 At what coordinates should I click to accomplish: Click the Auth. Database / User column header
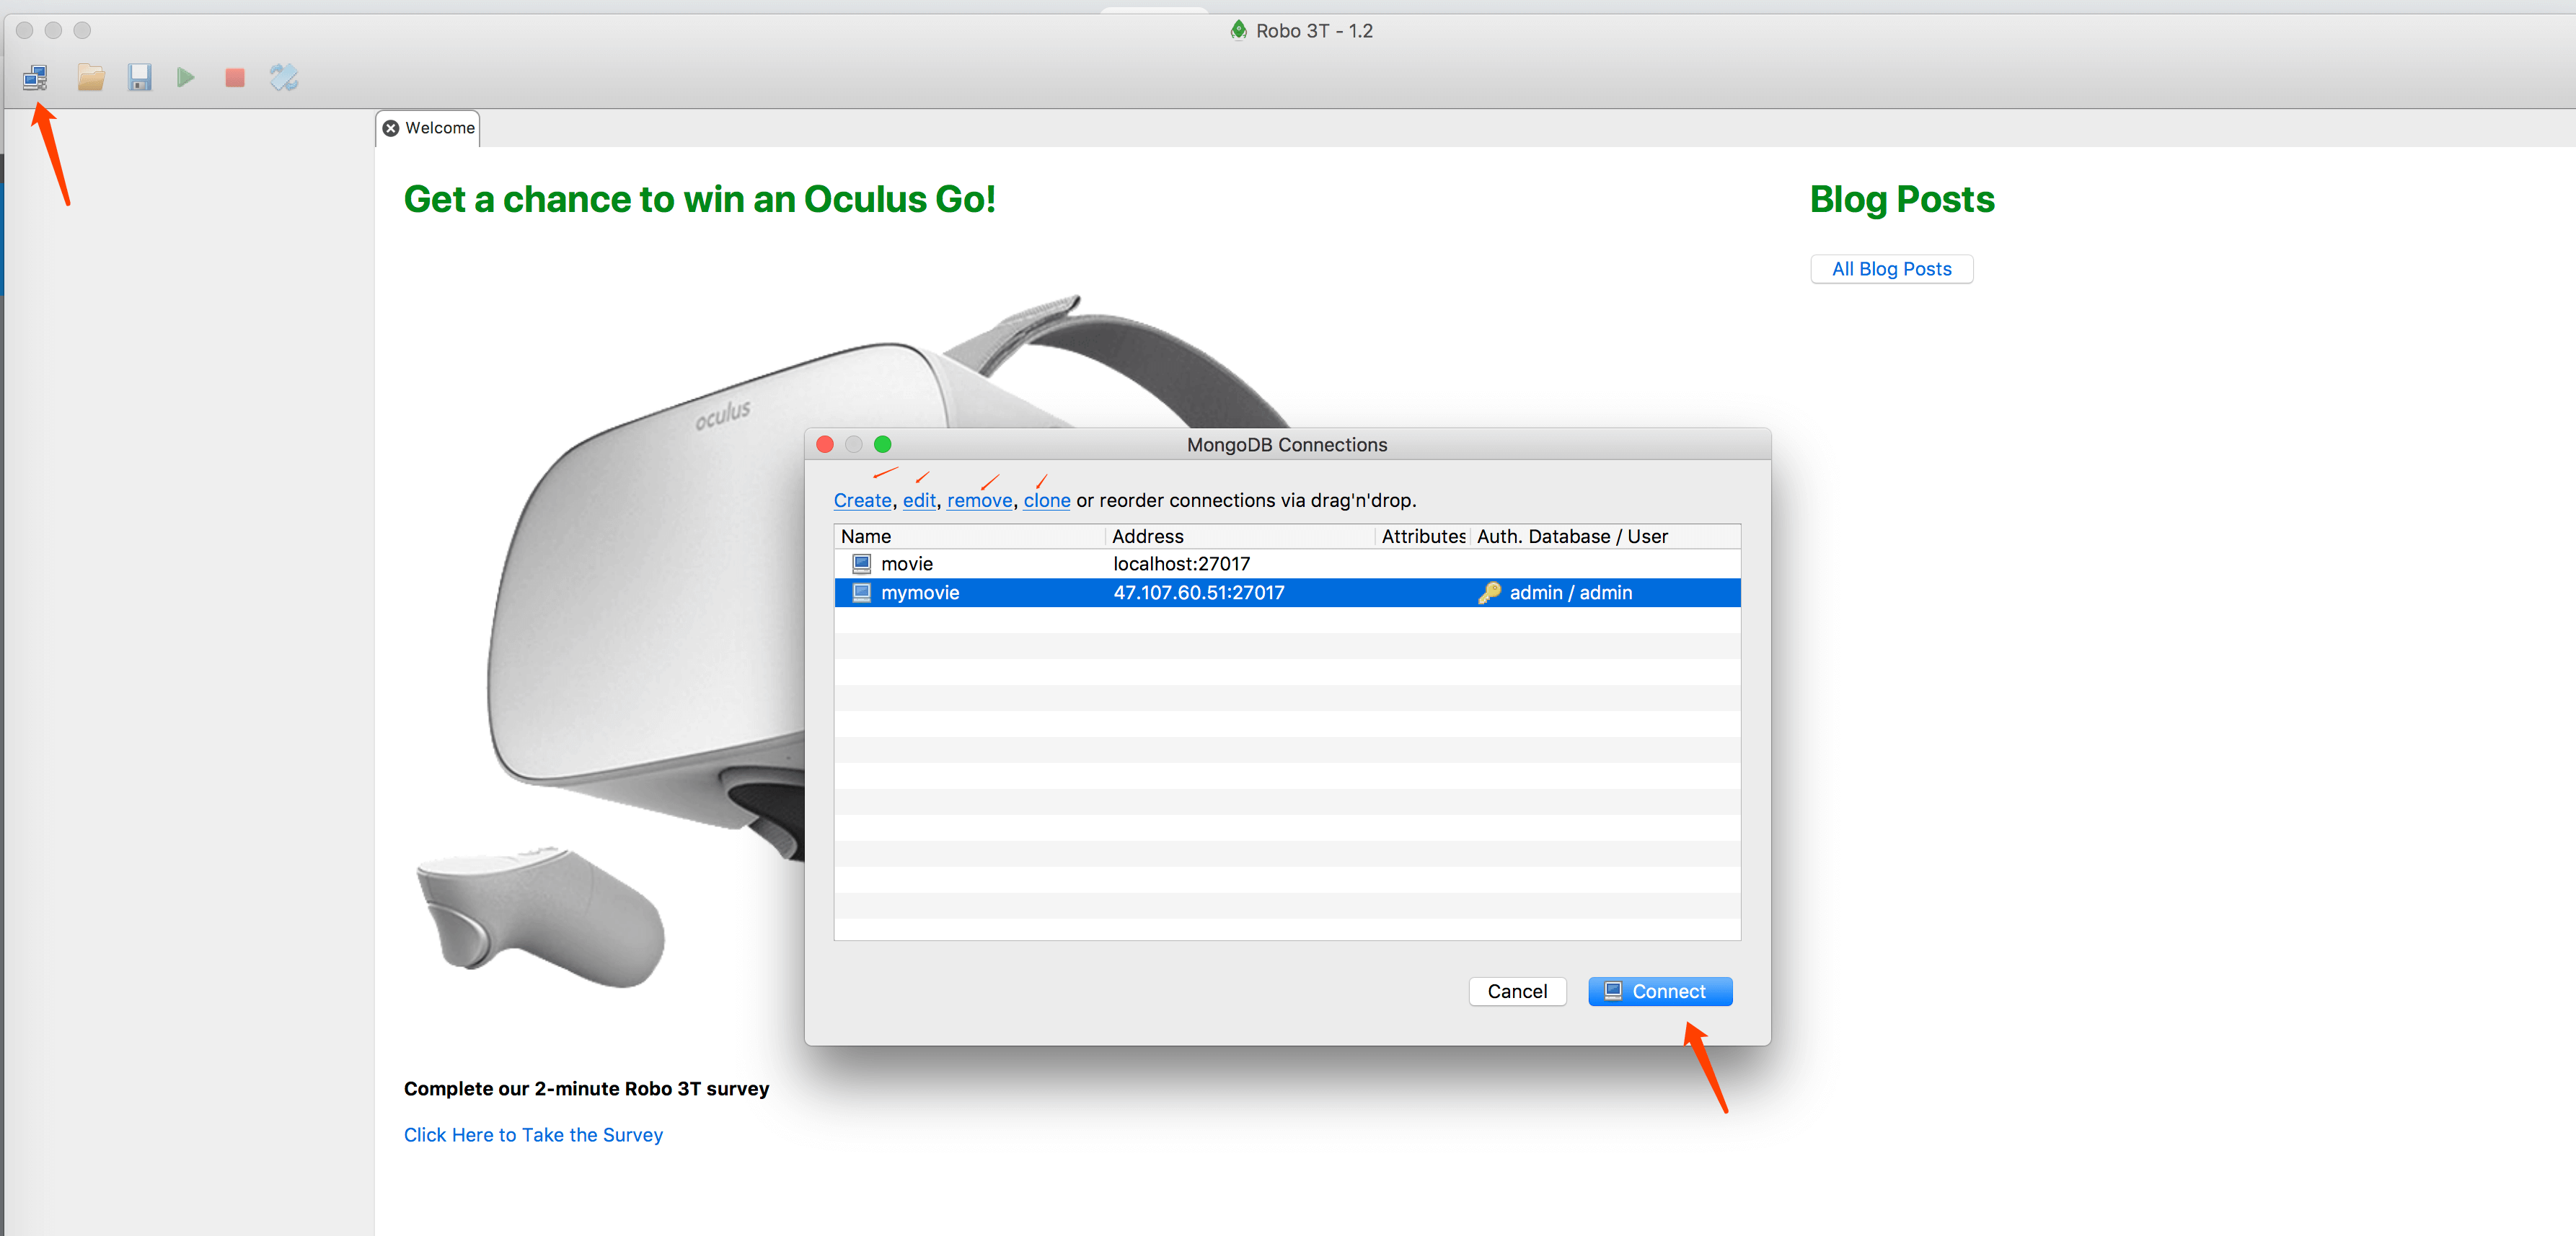(x=1605, y=537)
